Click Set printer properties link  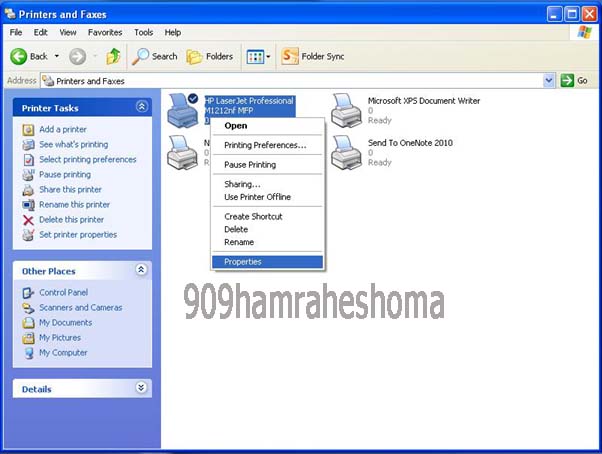tap(78, 234)
